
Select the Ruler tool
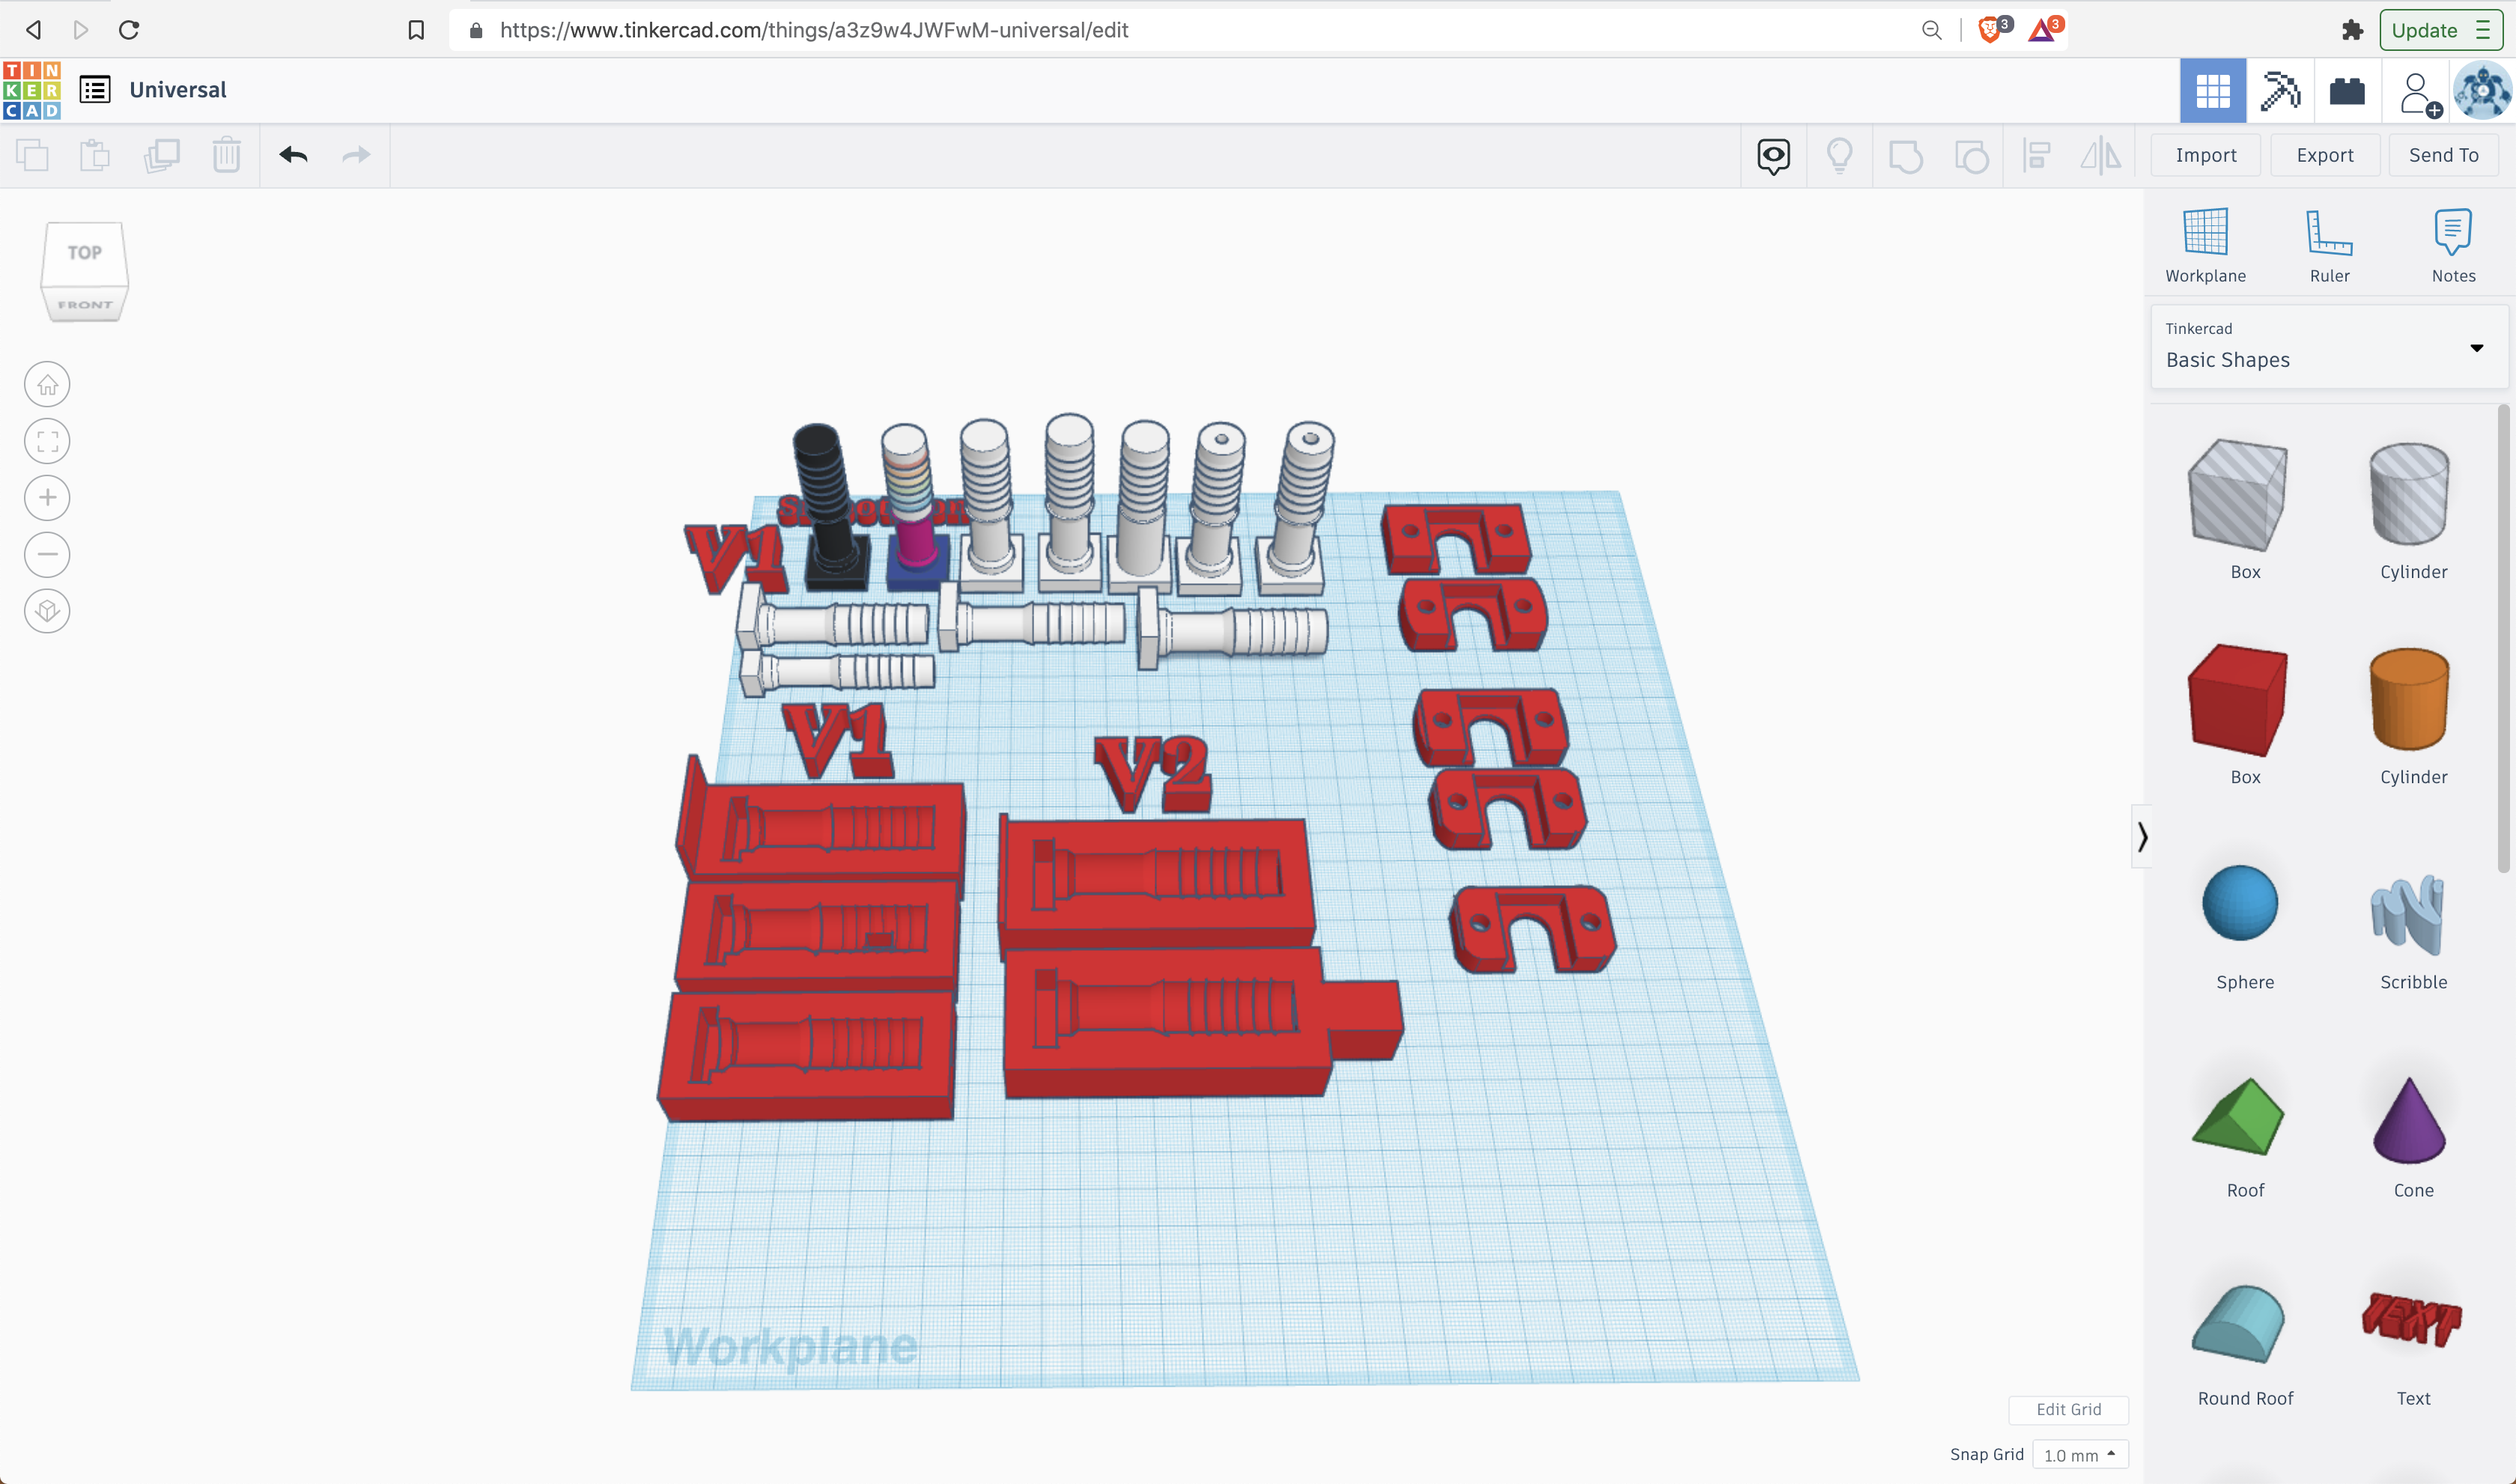(2328, 234)
